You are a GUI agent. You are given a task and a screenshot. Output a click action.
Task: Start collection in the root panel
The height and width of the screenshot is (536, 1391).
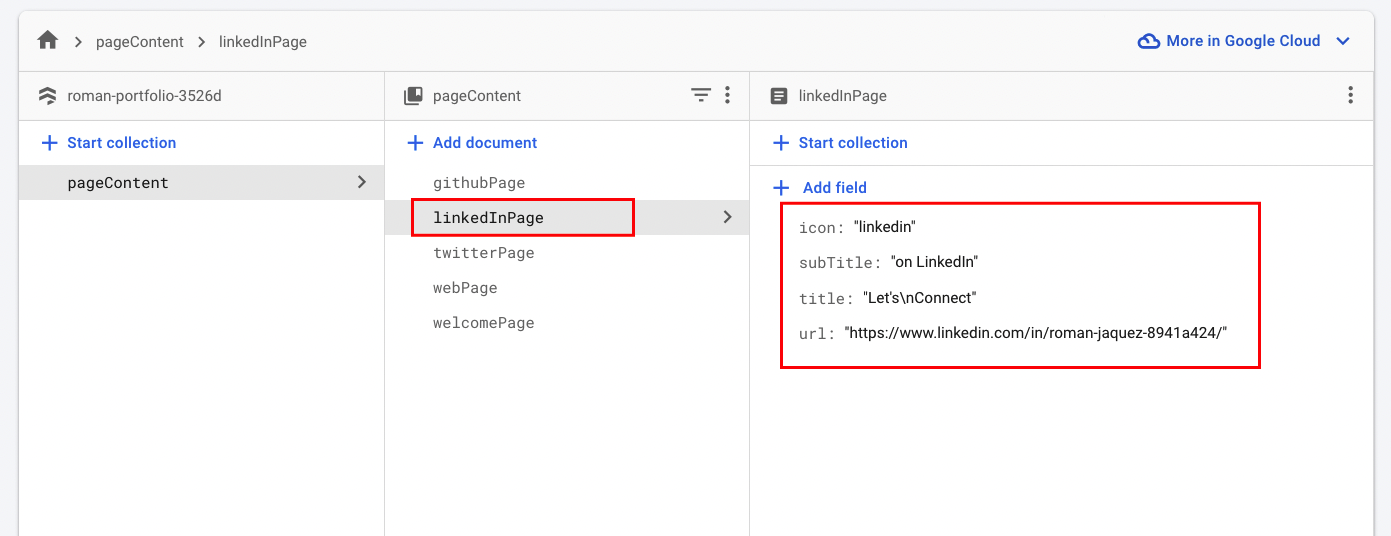coord(108,143)
